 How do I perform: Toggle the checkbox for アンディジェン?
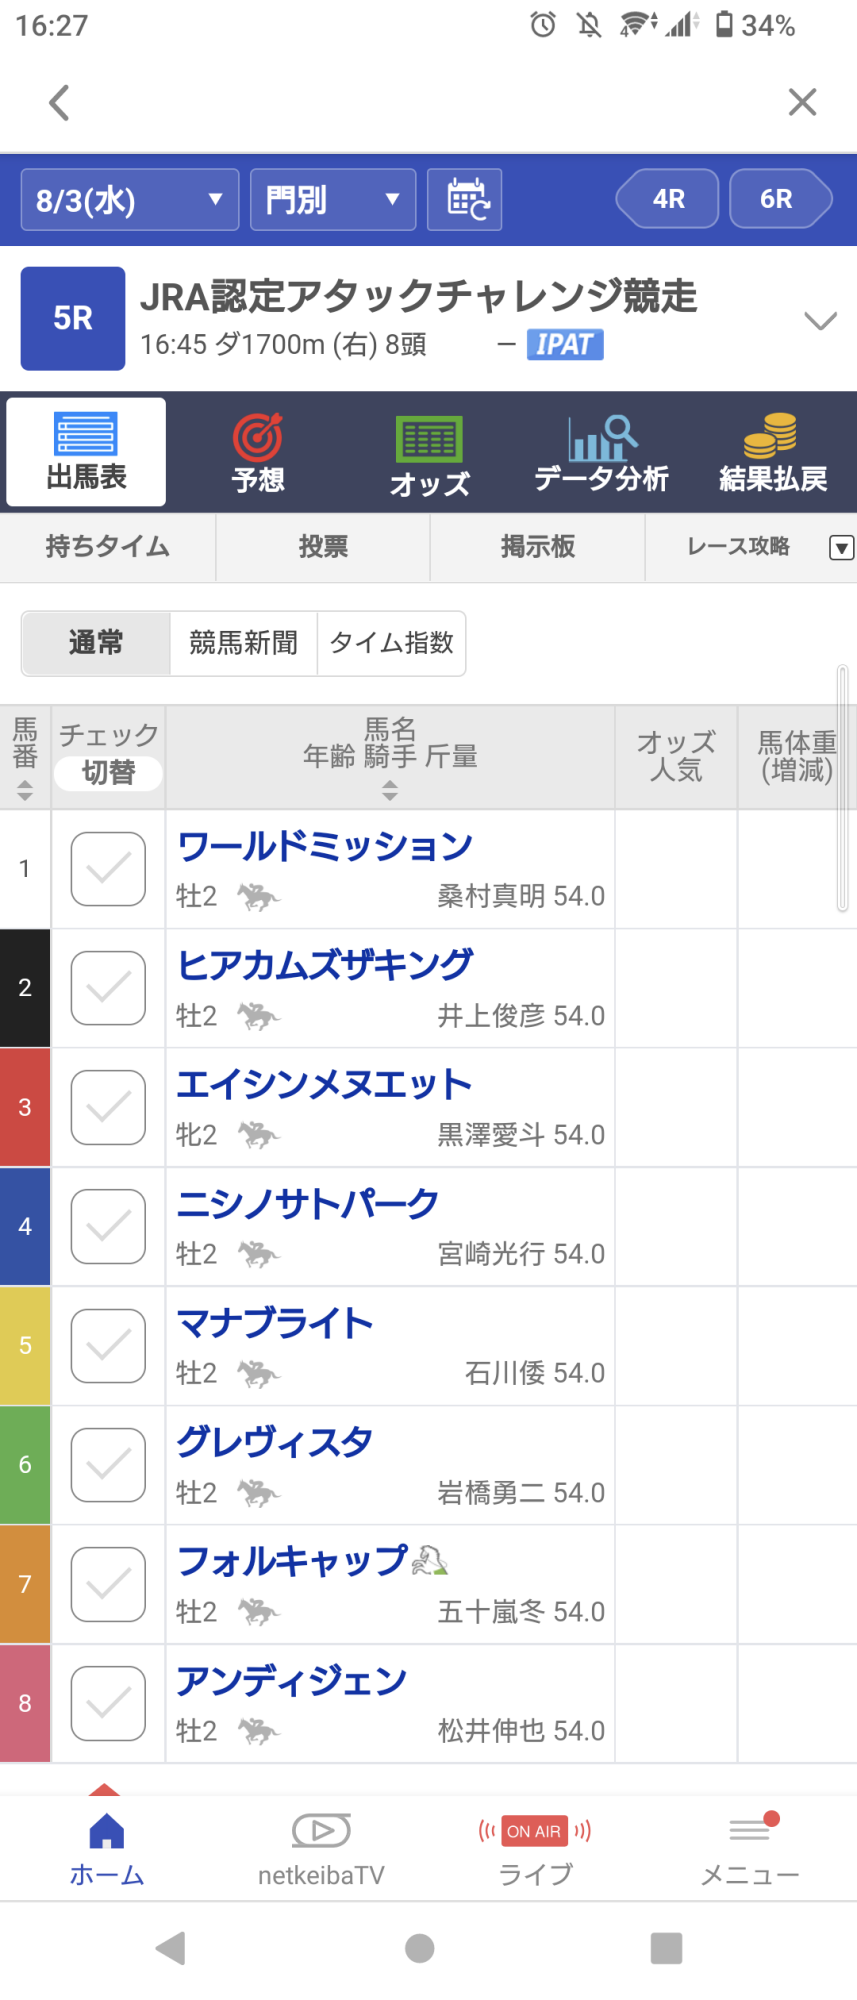[x=108, y=1703]
